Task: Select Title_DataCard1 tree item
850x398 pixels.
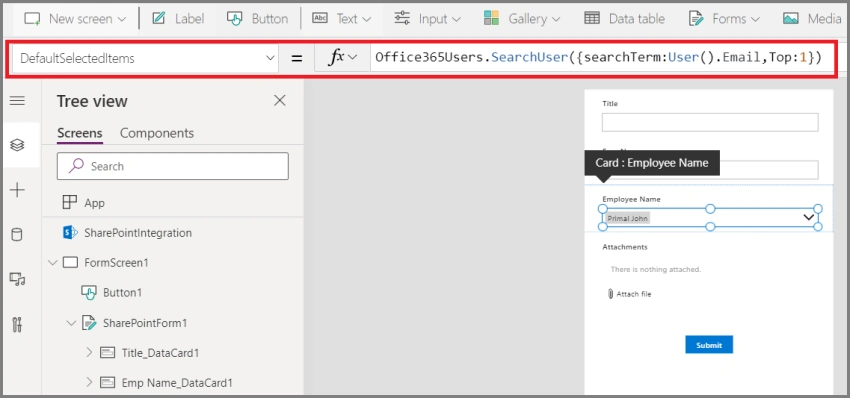Action: tap(160, 353)
